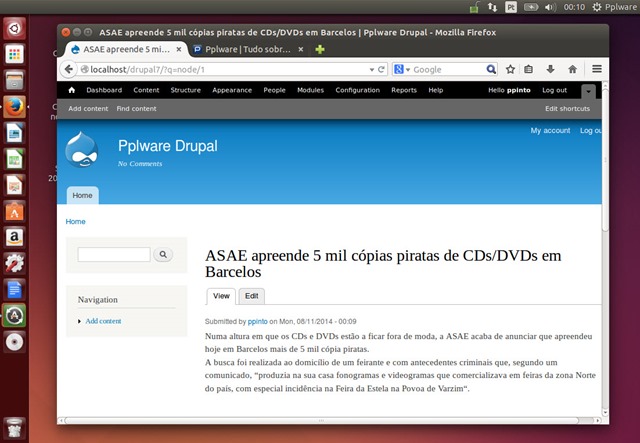Bookmark this page with the star icon
The width and height of the screenshot is (640, 443).
[x=510, y=69]
